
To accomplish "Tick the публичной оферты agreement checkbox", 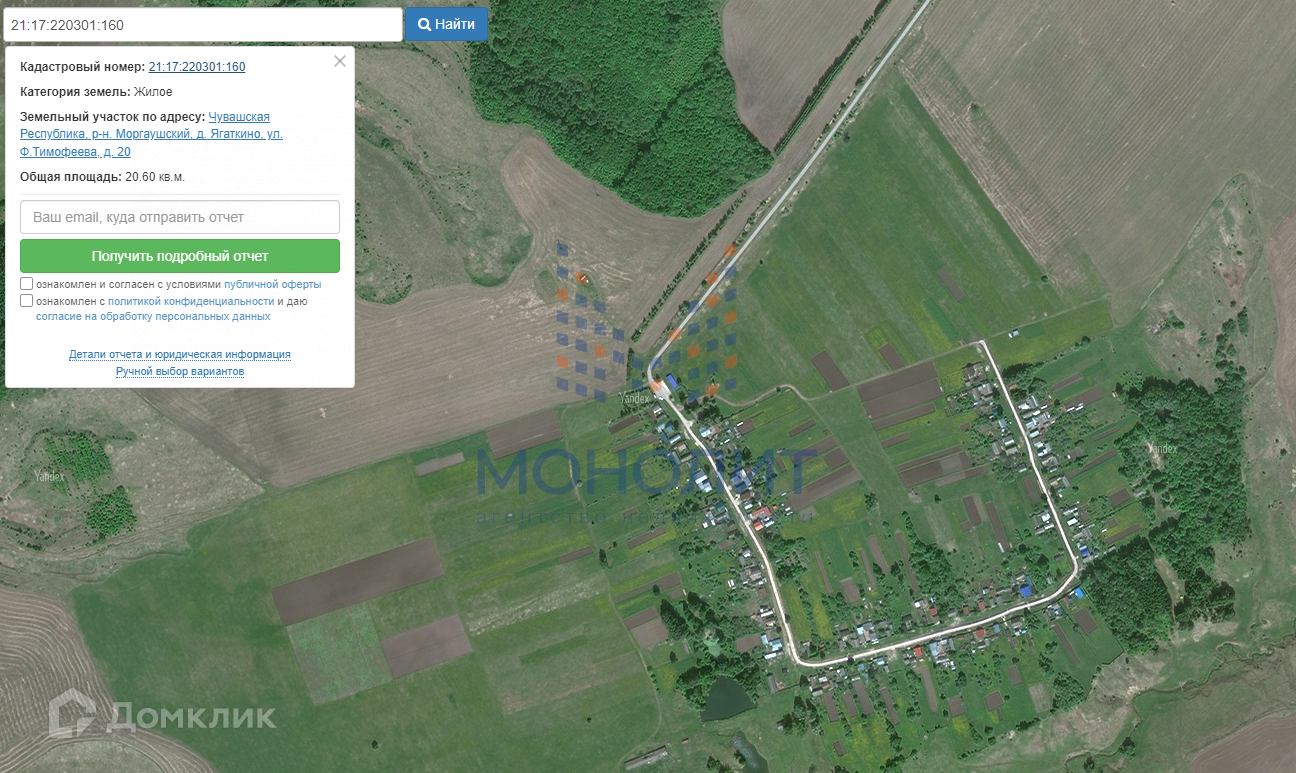I will click(x=27, y=284).
